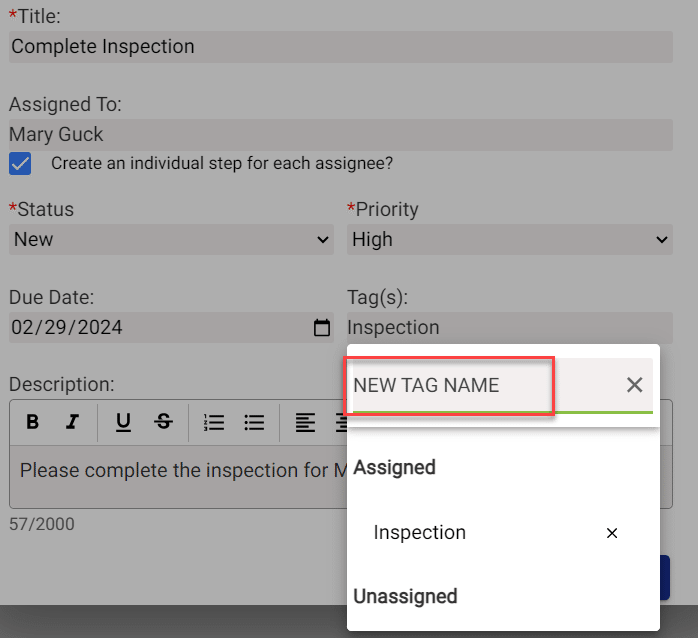Toggle italic formatting in description toolbar

tap(72, 421)
